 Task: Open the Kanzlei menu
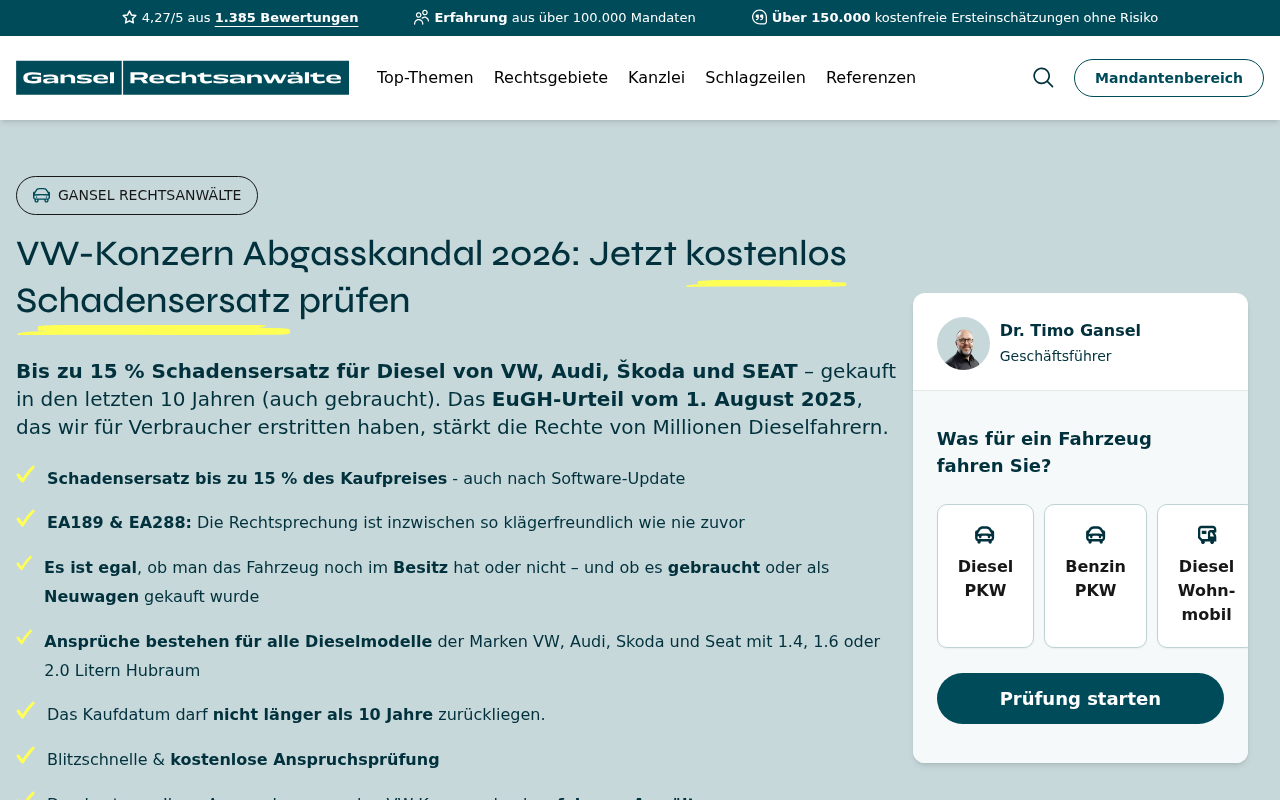pos(656,78)
